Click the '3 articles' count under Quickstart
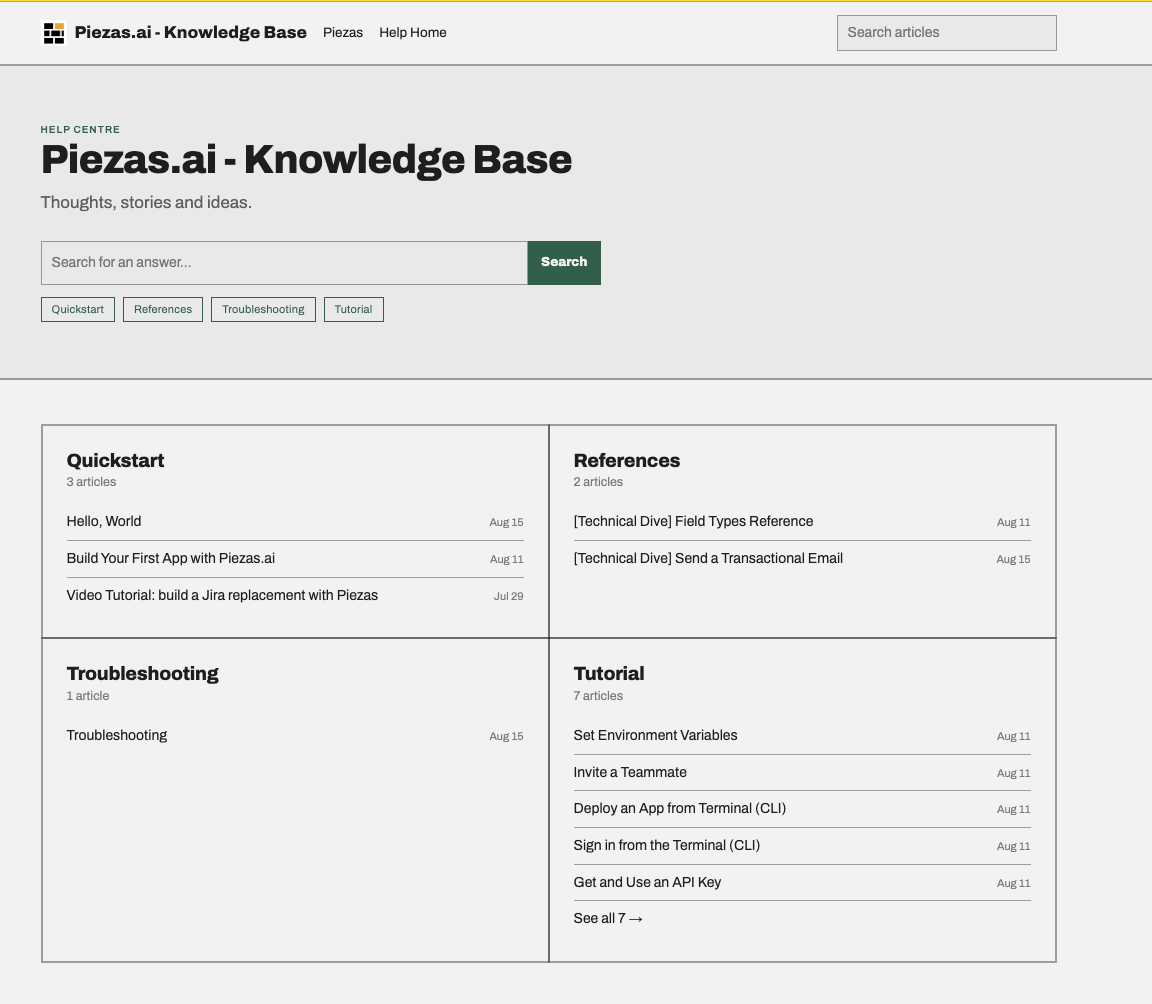The width and height of the screenshot is (1152, 1004). [x=91, y=482]
